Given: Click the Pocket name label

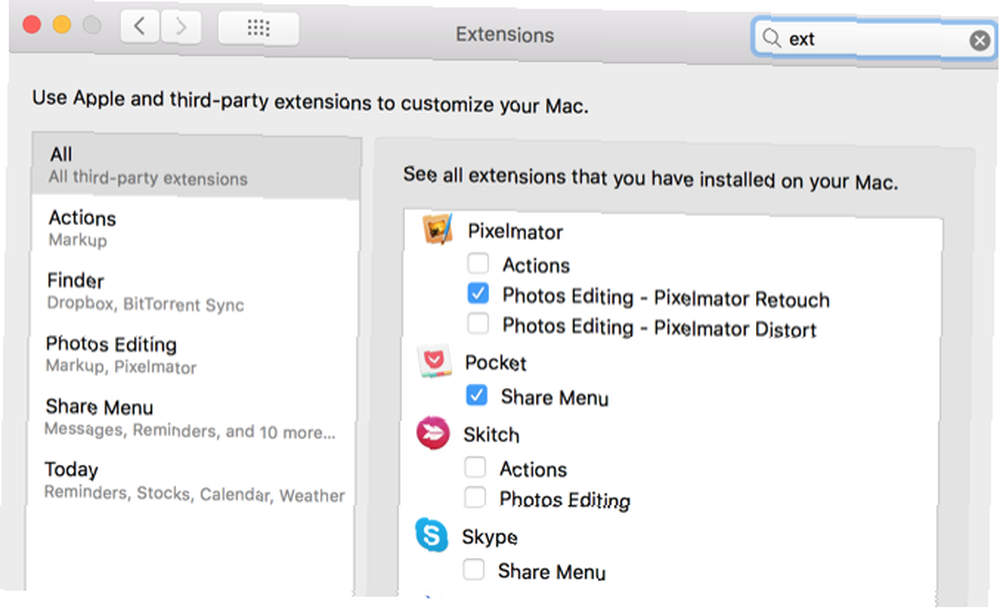Looking at the screenshot, I should point(496,362).
